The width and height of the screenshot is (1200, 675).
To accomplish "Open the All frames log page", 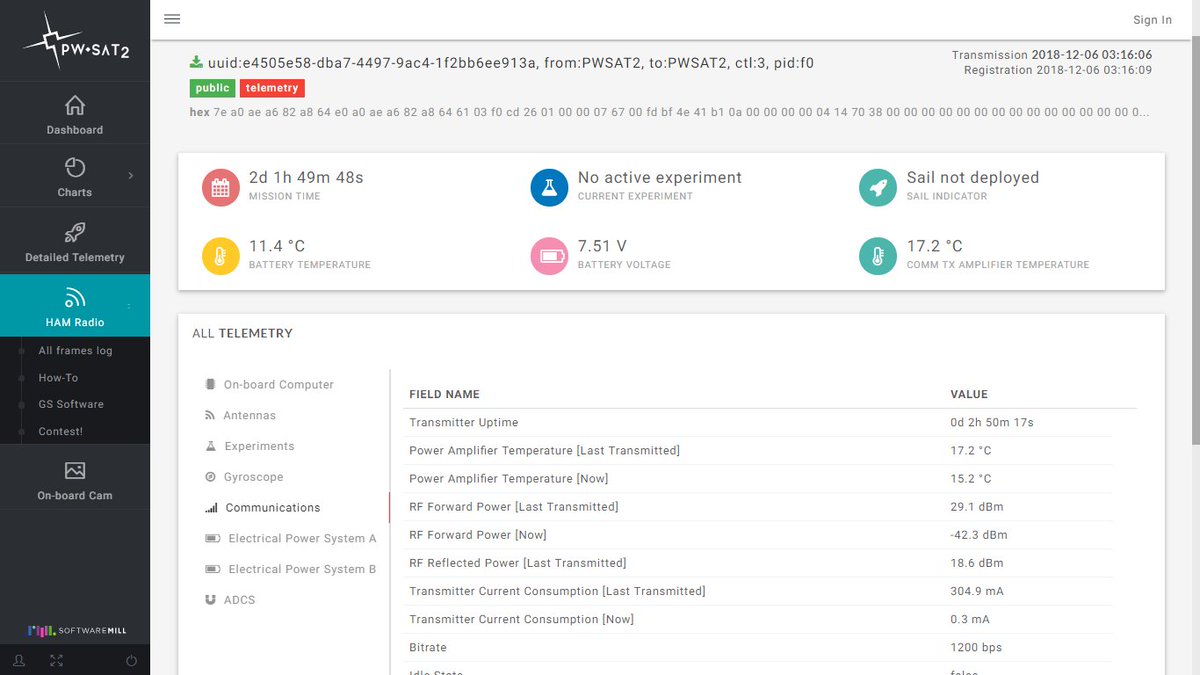I will pos(75,350).
